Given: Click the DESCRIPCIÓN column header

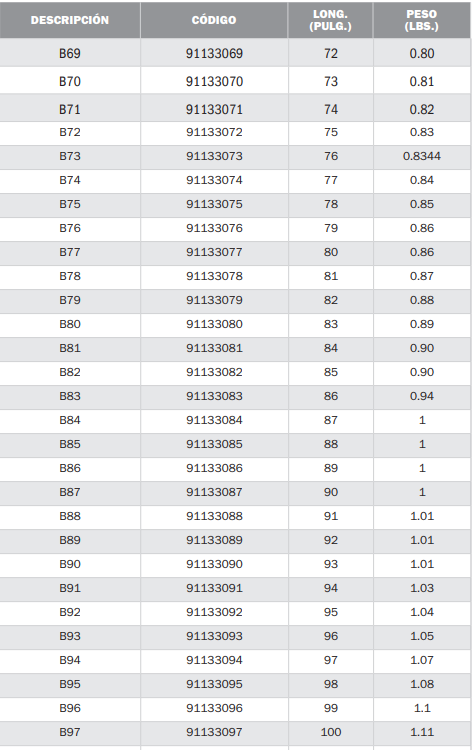Looking at the screenshot, I should [x=70, y=20].
